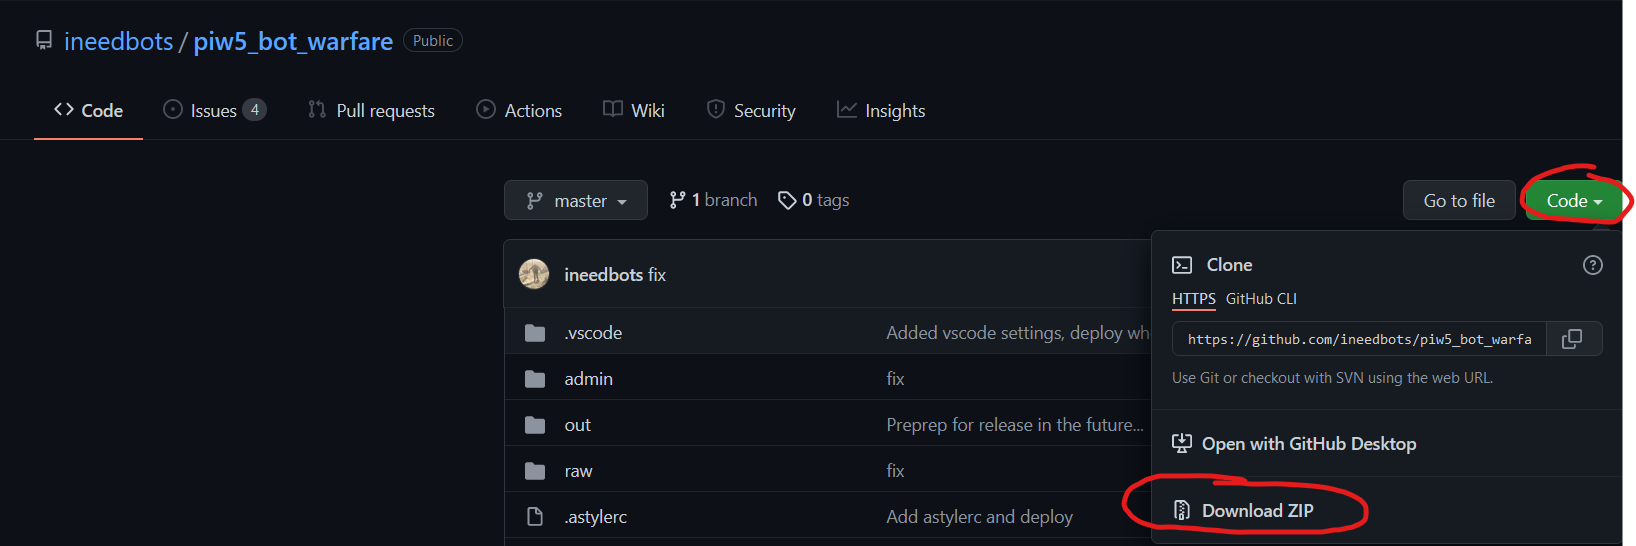The height and width of the screenshot is (546, 1636).
Task: Copy the HTTPS clone URL
Action: [x=1572, y=339]
